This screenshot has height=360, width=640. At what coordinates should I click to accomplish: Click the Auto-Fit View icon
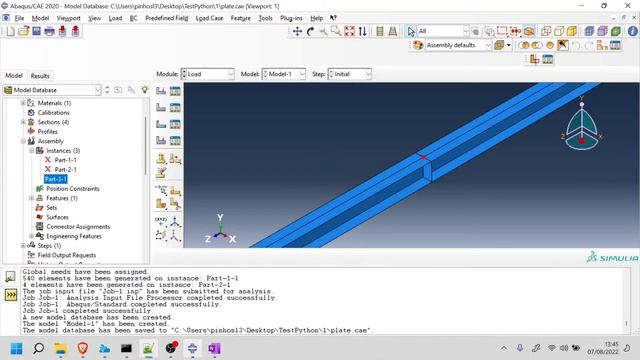click(349, 31)
